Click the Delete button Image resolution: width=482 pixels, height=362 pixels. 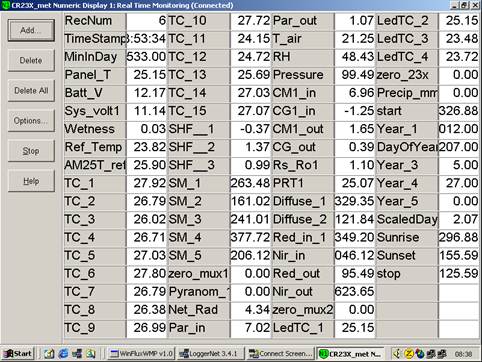(31, 60)
